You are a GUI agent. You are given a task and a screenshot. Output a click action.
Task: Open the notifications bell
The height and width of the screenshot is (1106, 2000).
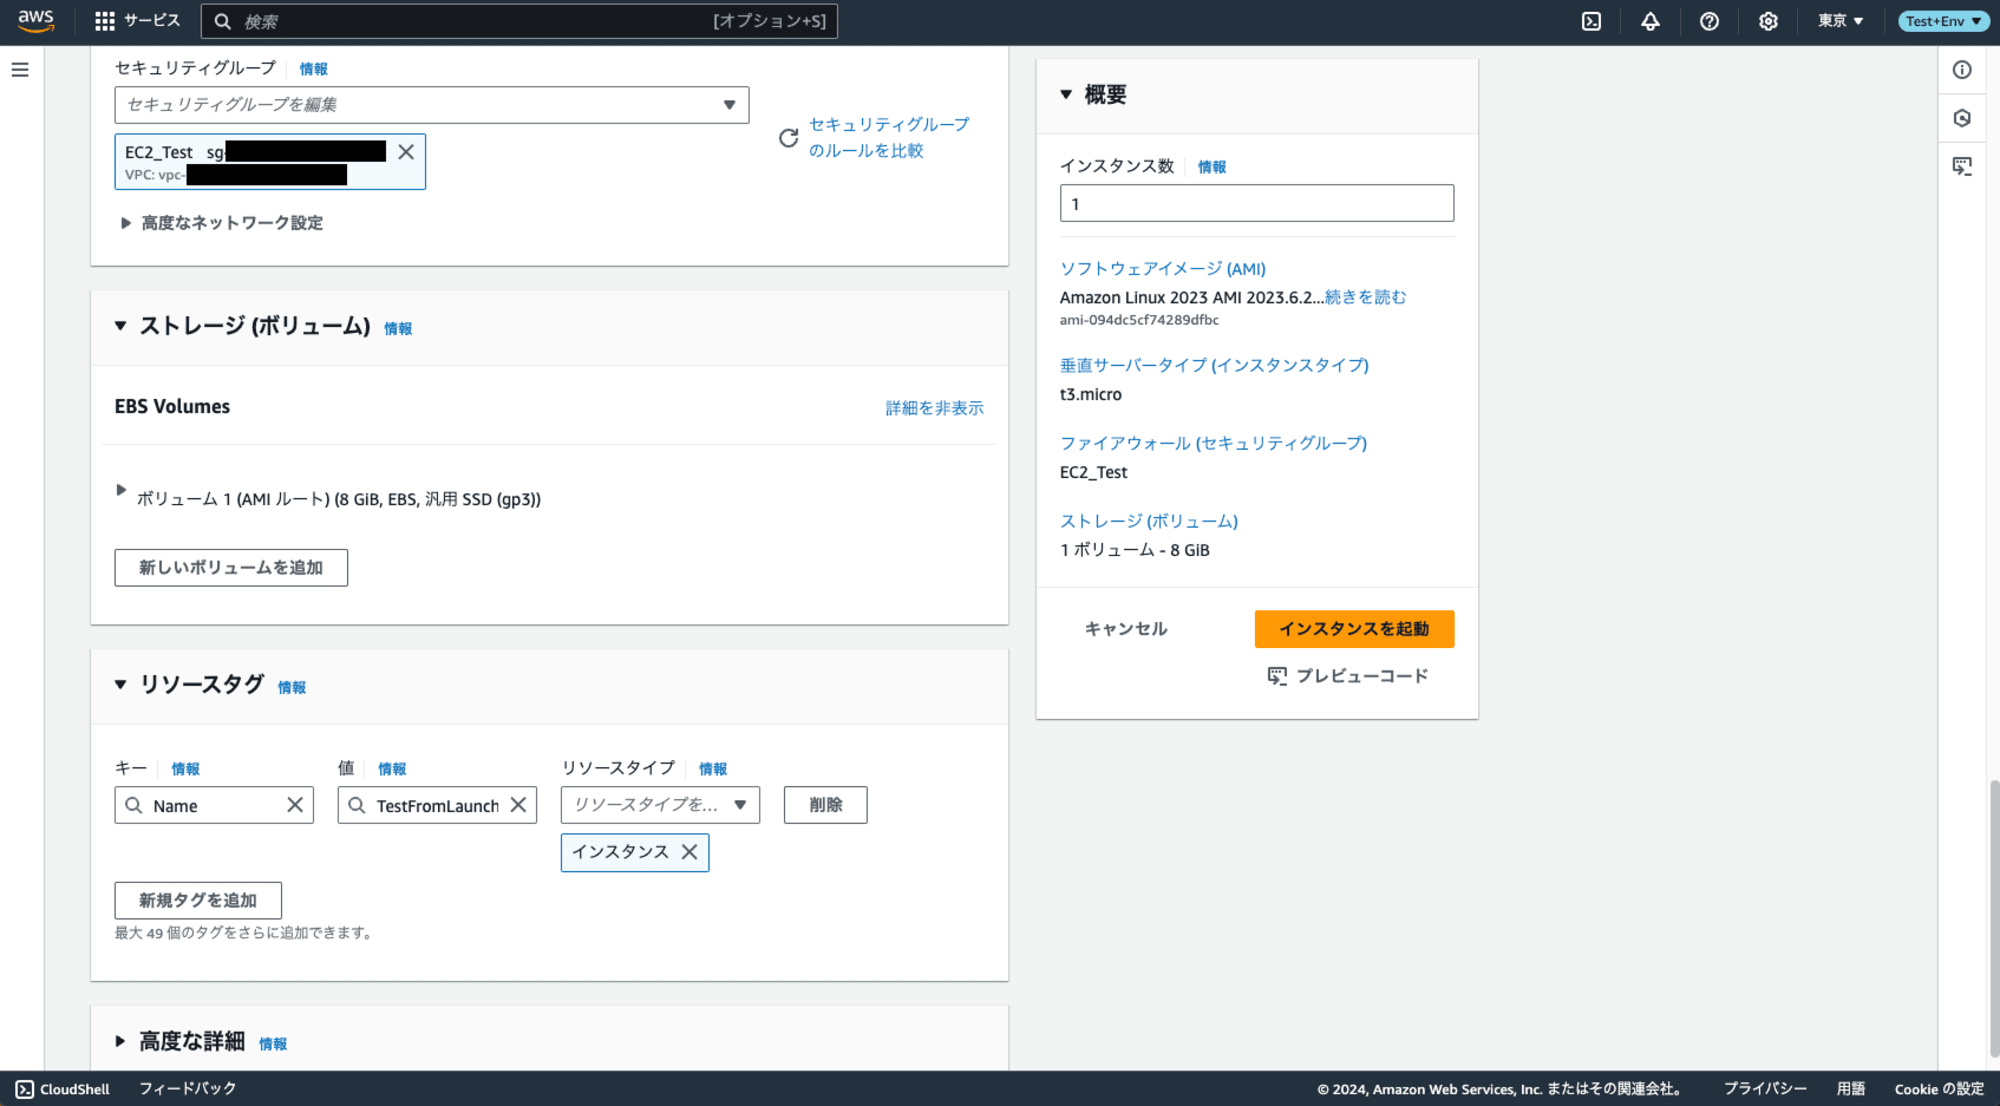1650,21
